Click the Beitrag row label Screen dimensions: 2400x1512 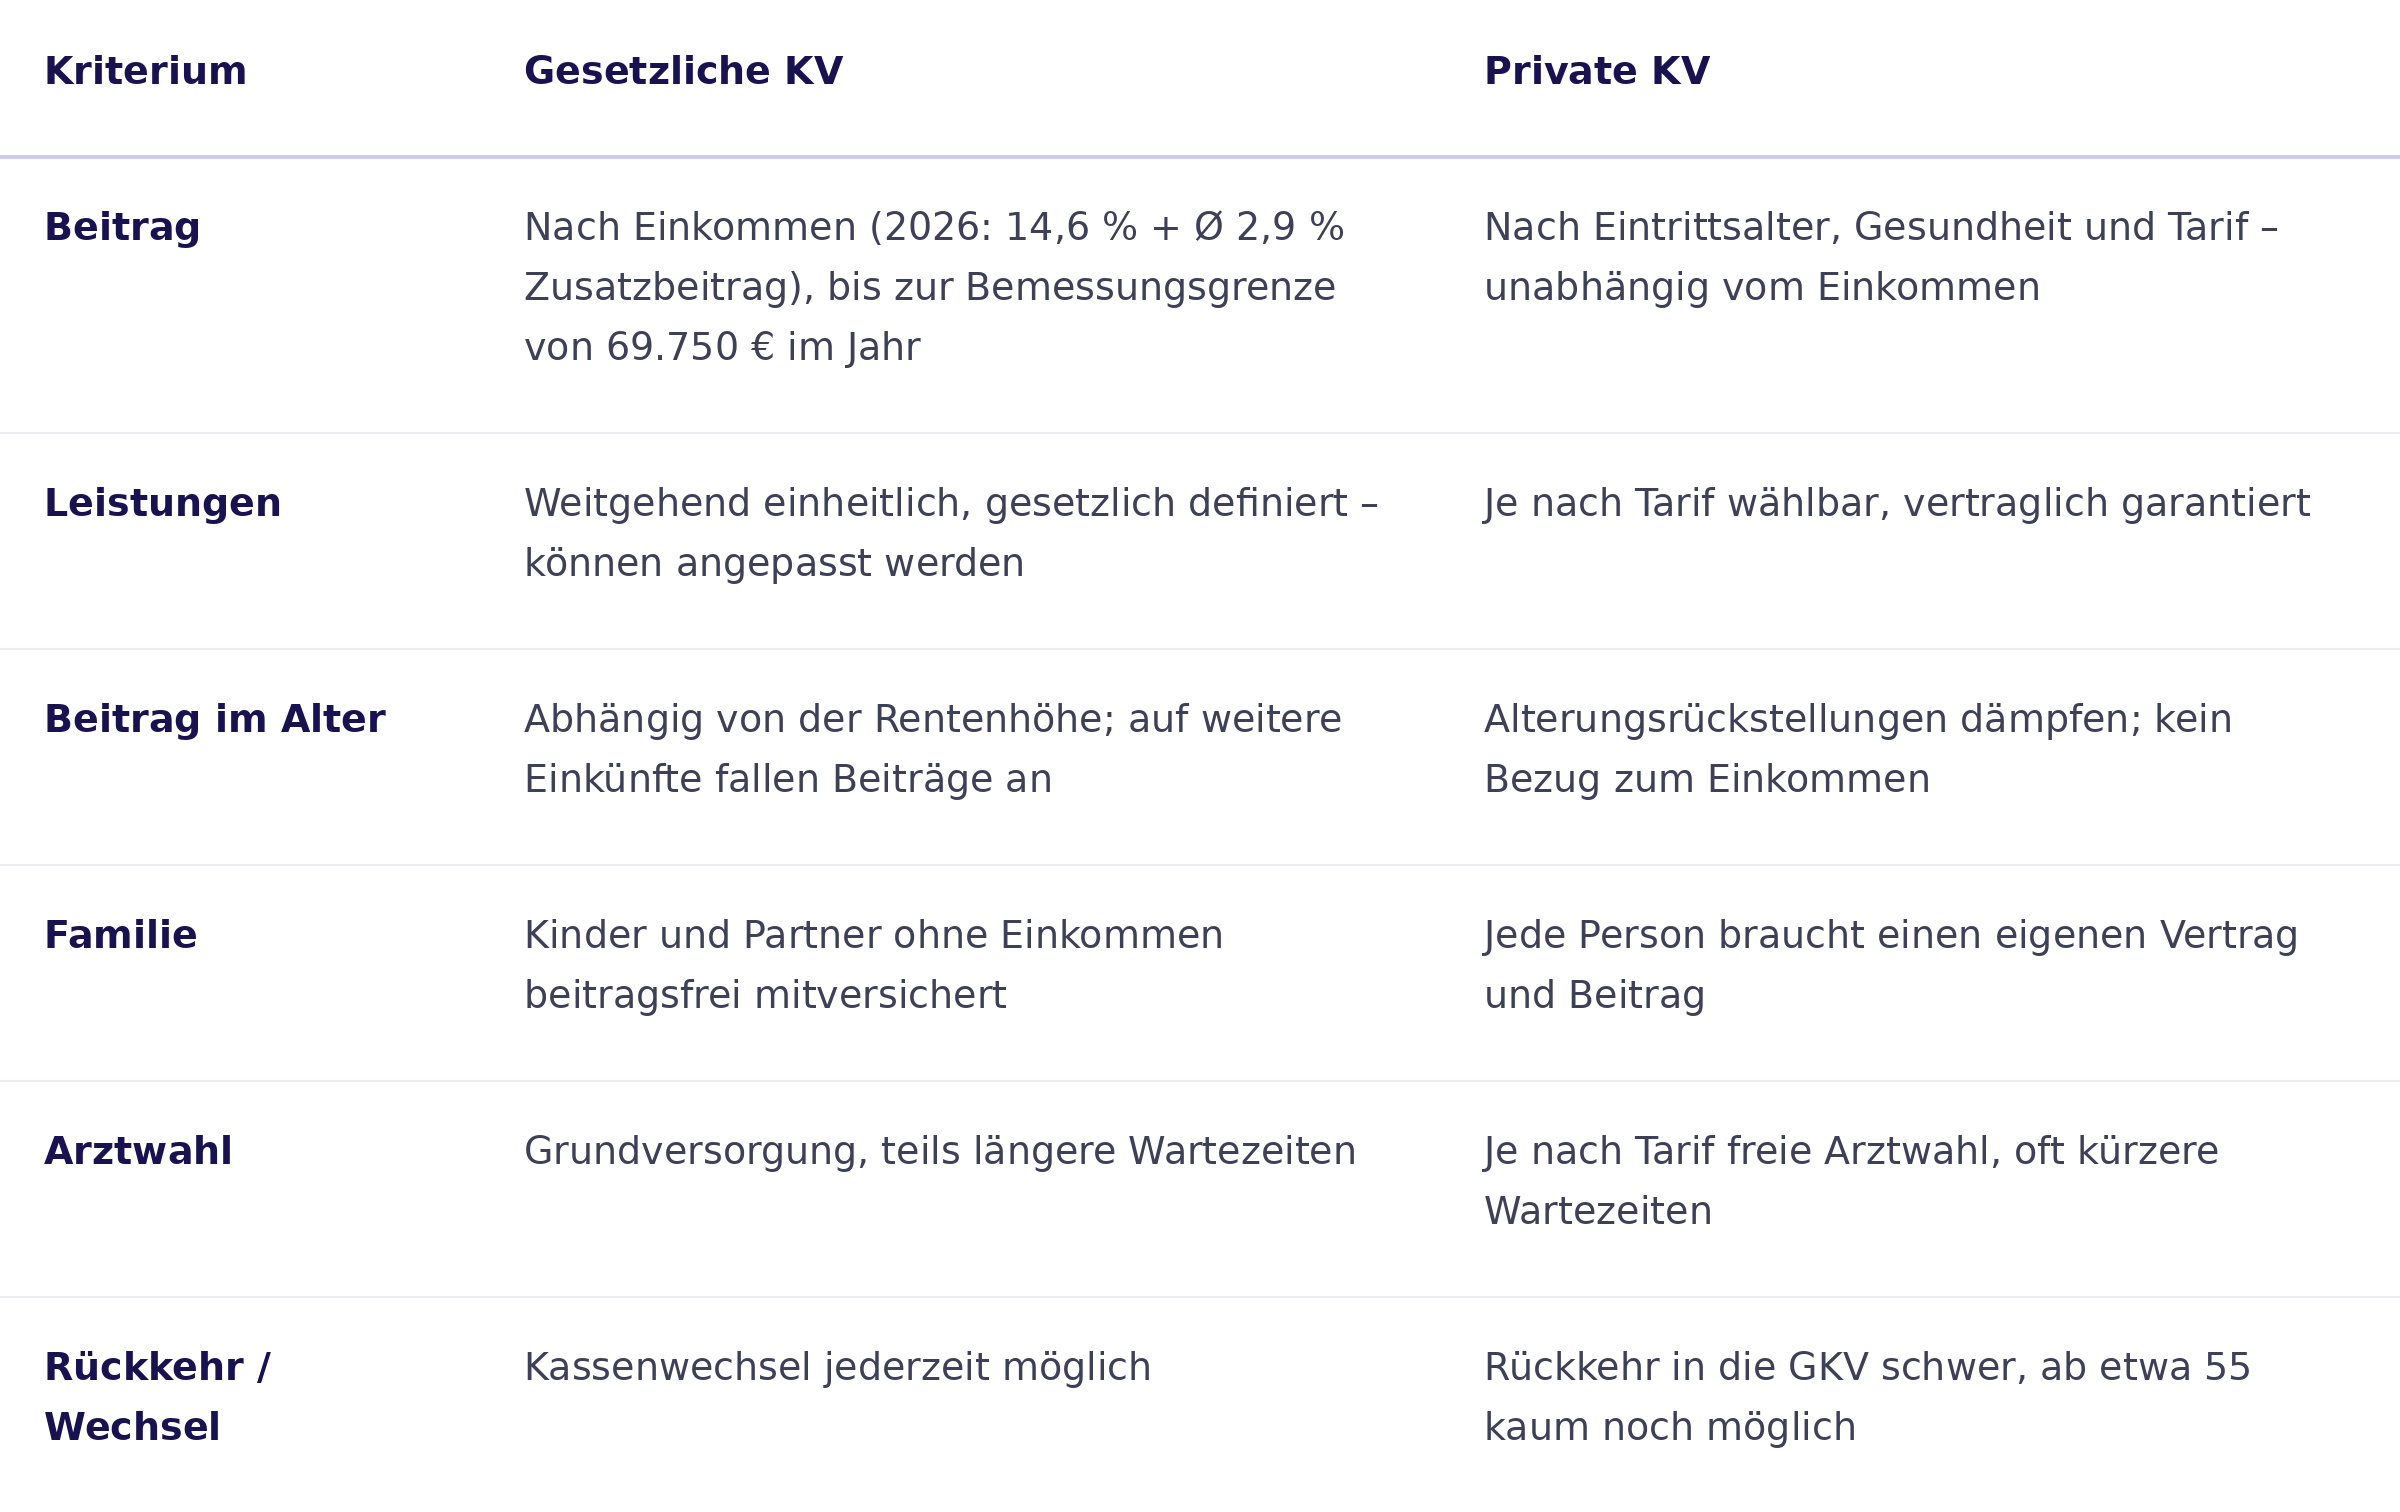122,228
